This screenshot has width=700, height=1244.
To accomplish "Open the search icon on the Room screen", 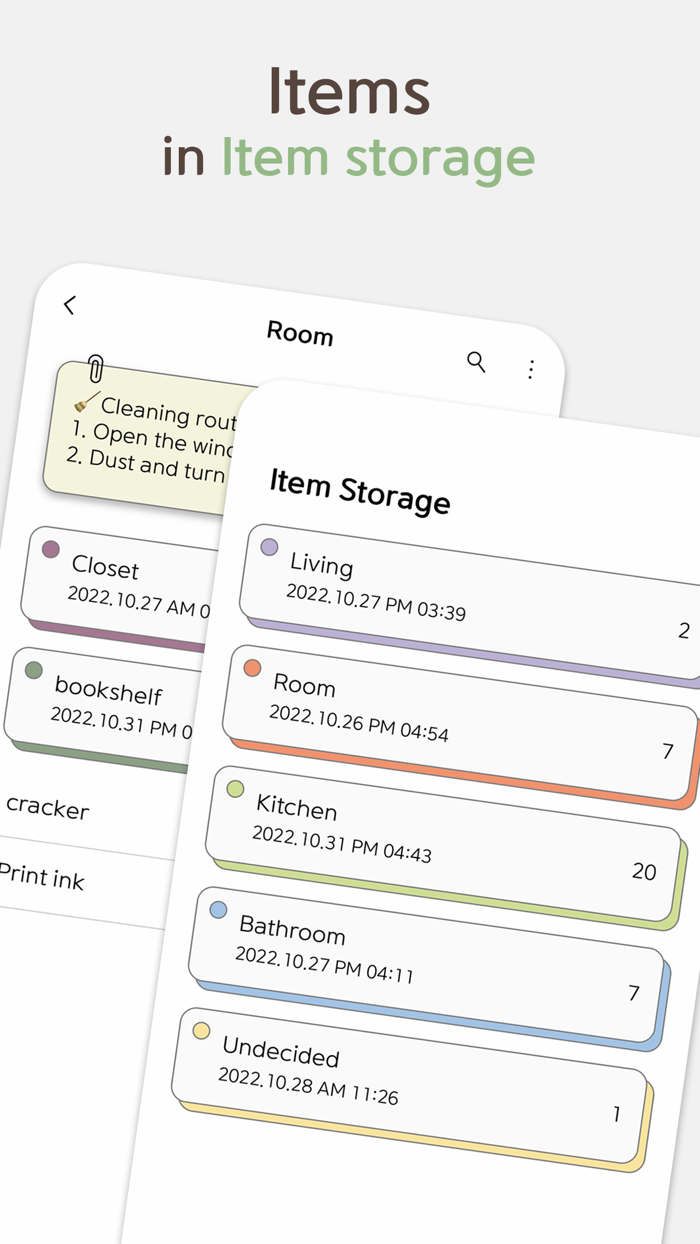I will (477, 363).
